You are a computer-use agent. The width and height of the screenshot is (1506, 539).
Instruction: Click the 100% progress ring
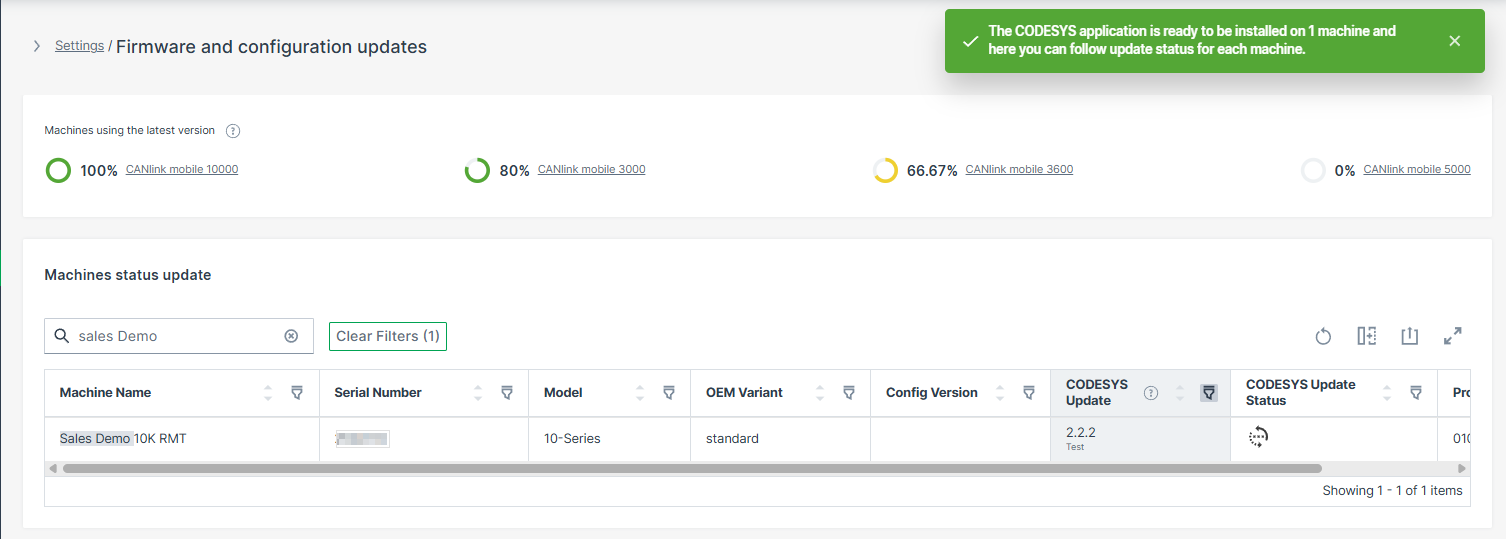[58, 171]
